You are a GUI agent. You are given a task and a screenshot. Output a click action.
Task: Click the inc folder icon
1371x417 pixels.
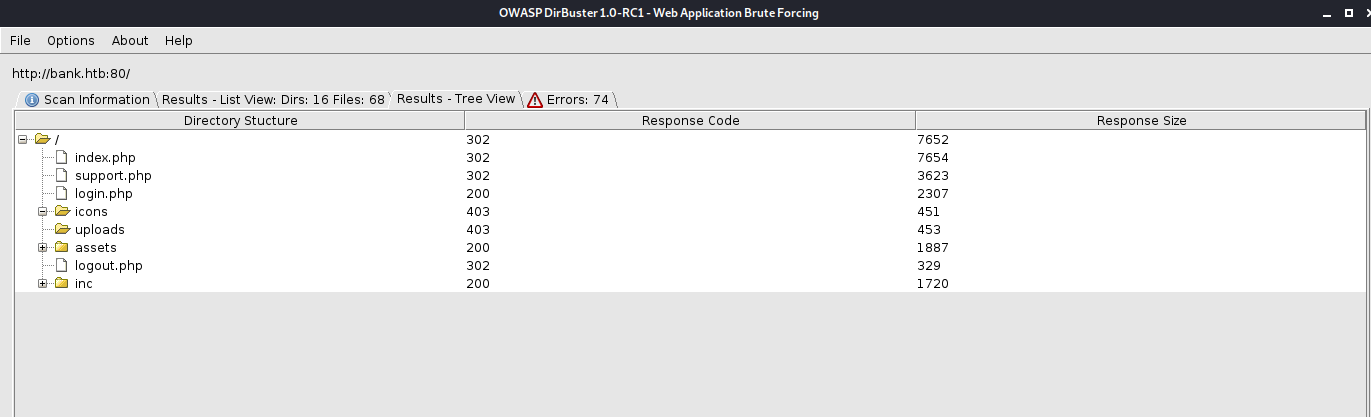[61, 284]
